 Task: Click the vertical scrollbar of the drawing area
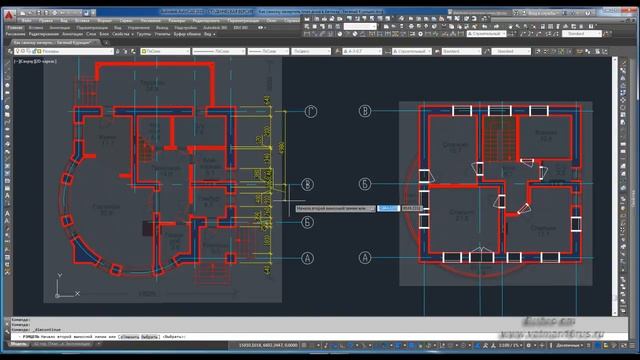[x=615, y=186]
